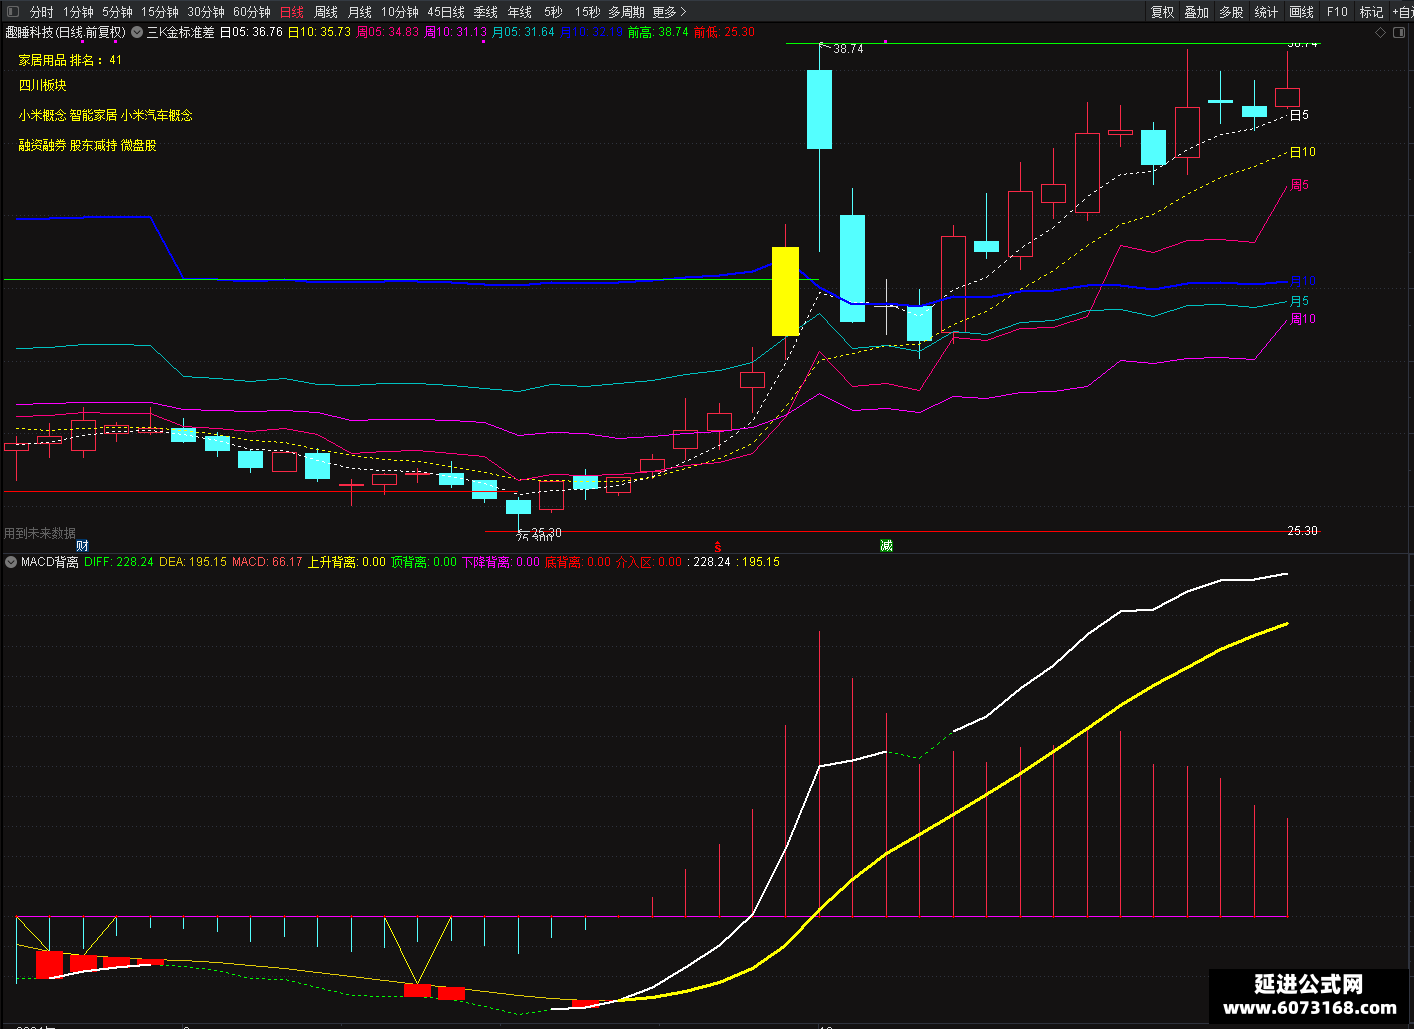
Task: Click the yellow highlighted candlestick
Action: click(x=785, y=291)
